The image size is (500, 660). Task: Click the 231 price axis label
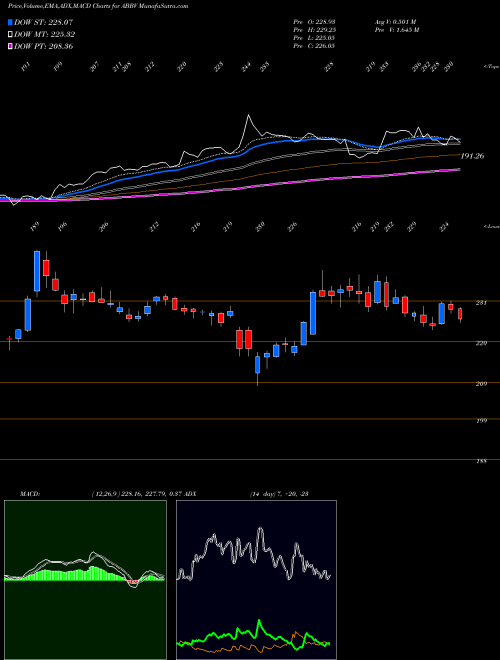tap(482, 302)
